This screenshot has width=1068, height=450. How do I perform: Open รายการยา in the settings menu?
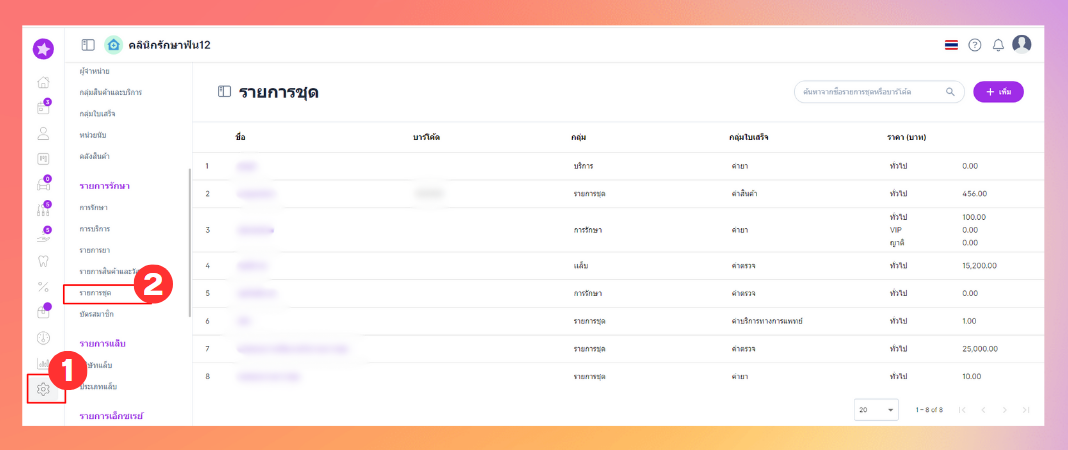pyautogui.click(x=94, y=250)
